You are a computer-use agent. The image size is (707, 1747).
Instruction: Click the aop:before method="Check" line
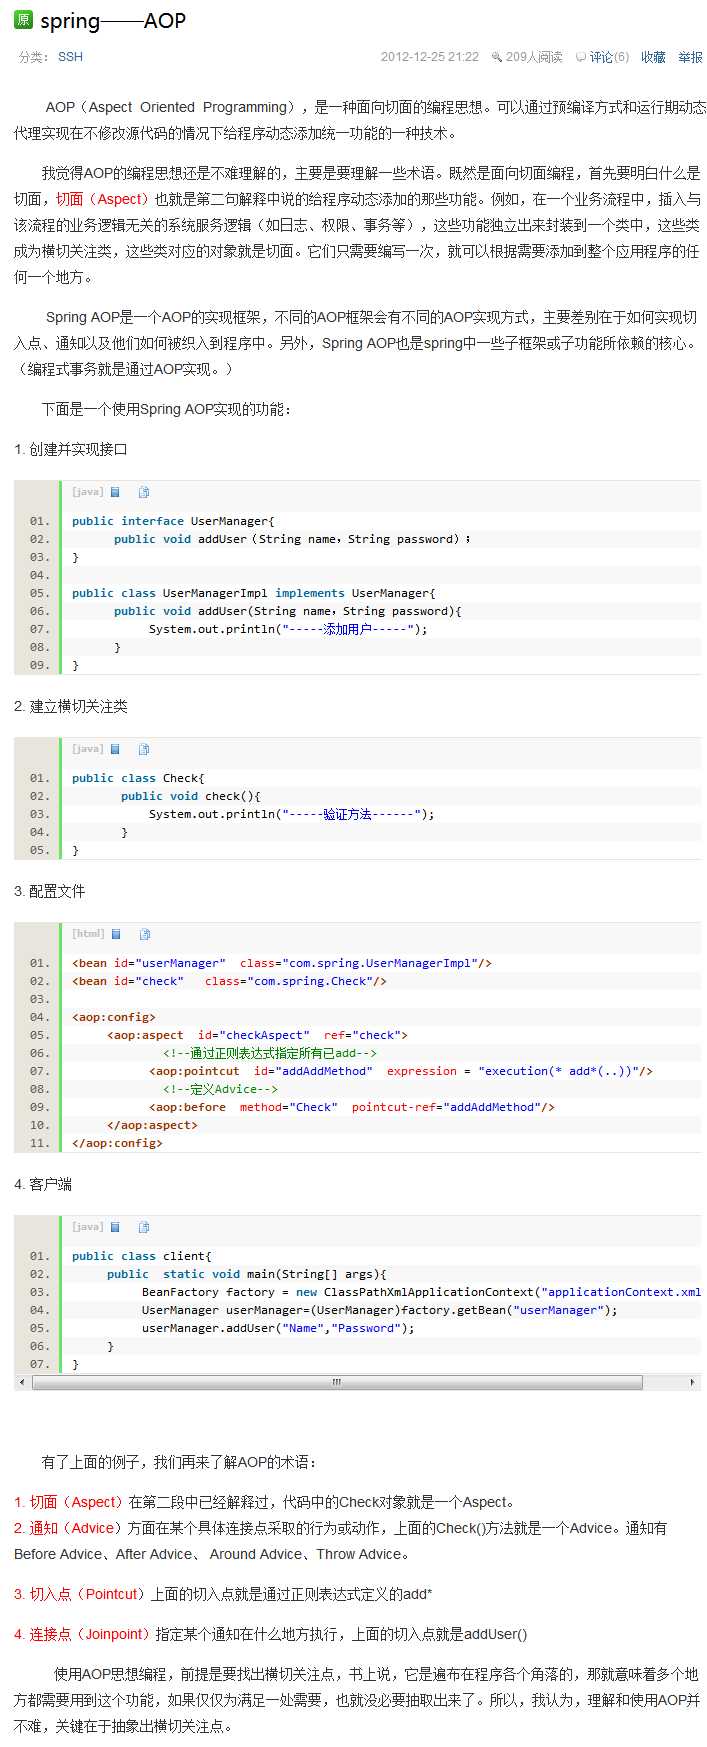pyautogui.click(x=352, y=1107)
